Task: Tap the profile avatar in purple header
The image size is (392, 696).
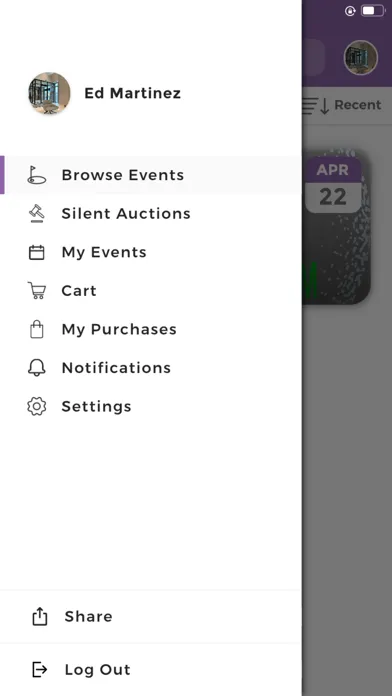Action: pos(360,58)
